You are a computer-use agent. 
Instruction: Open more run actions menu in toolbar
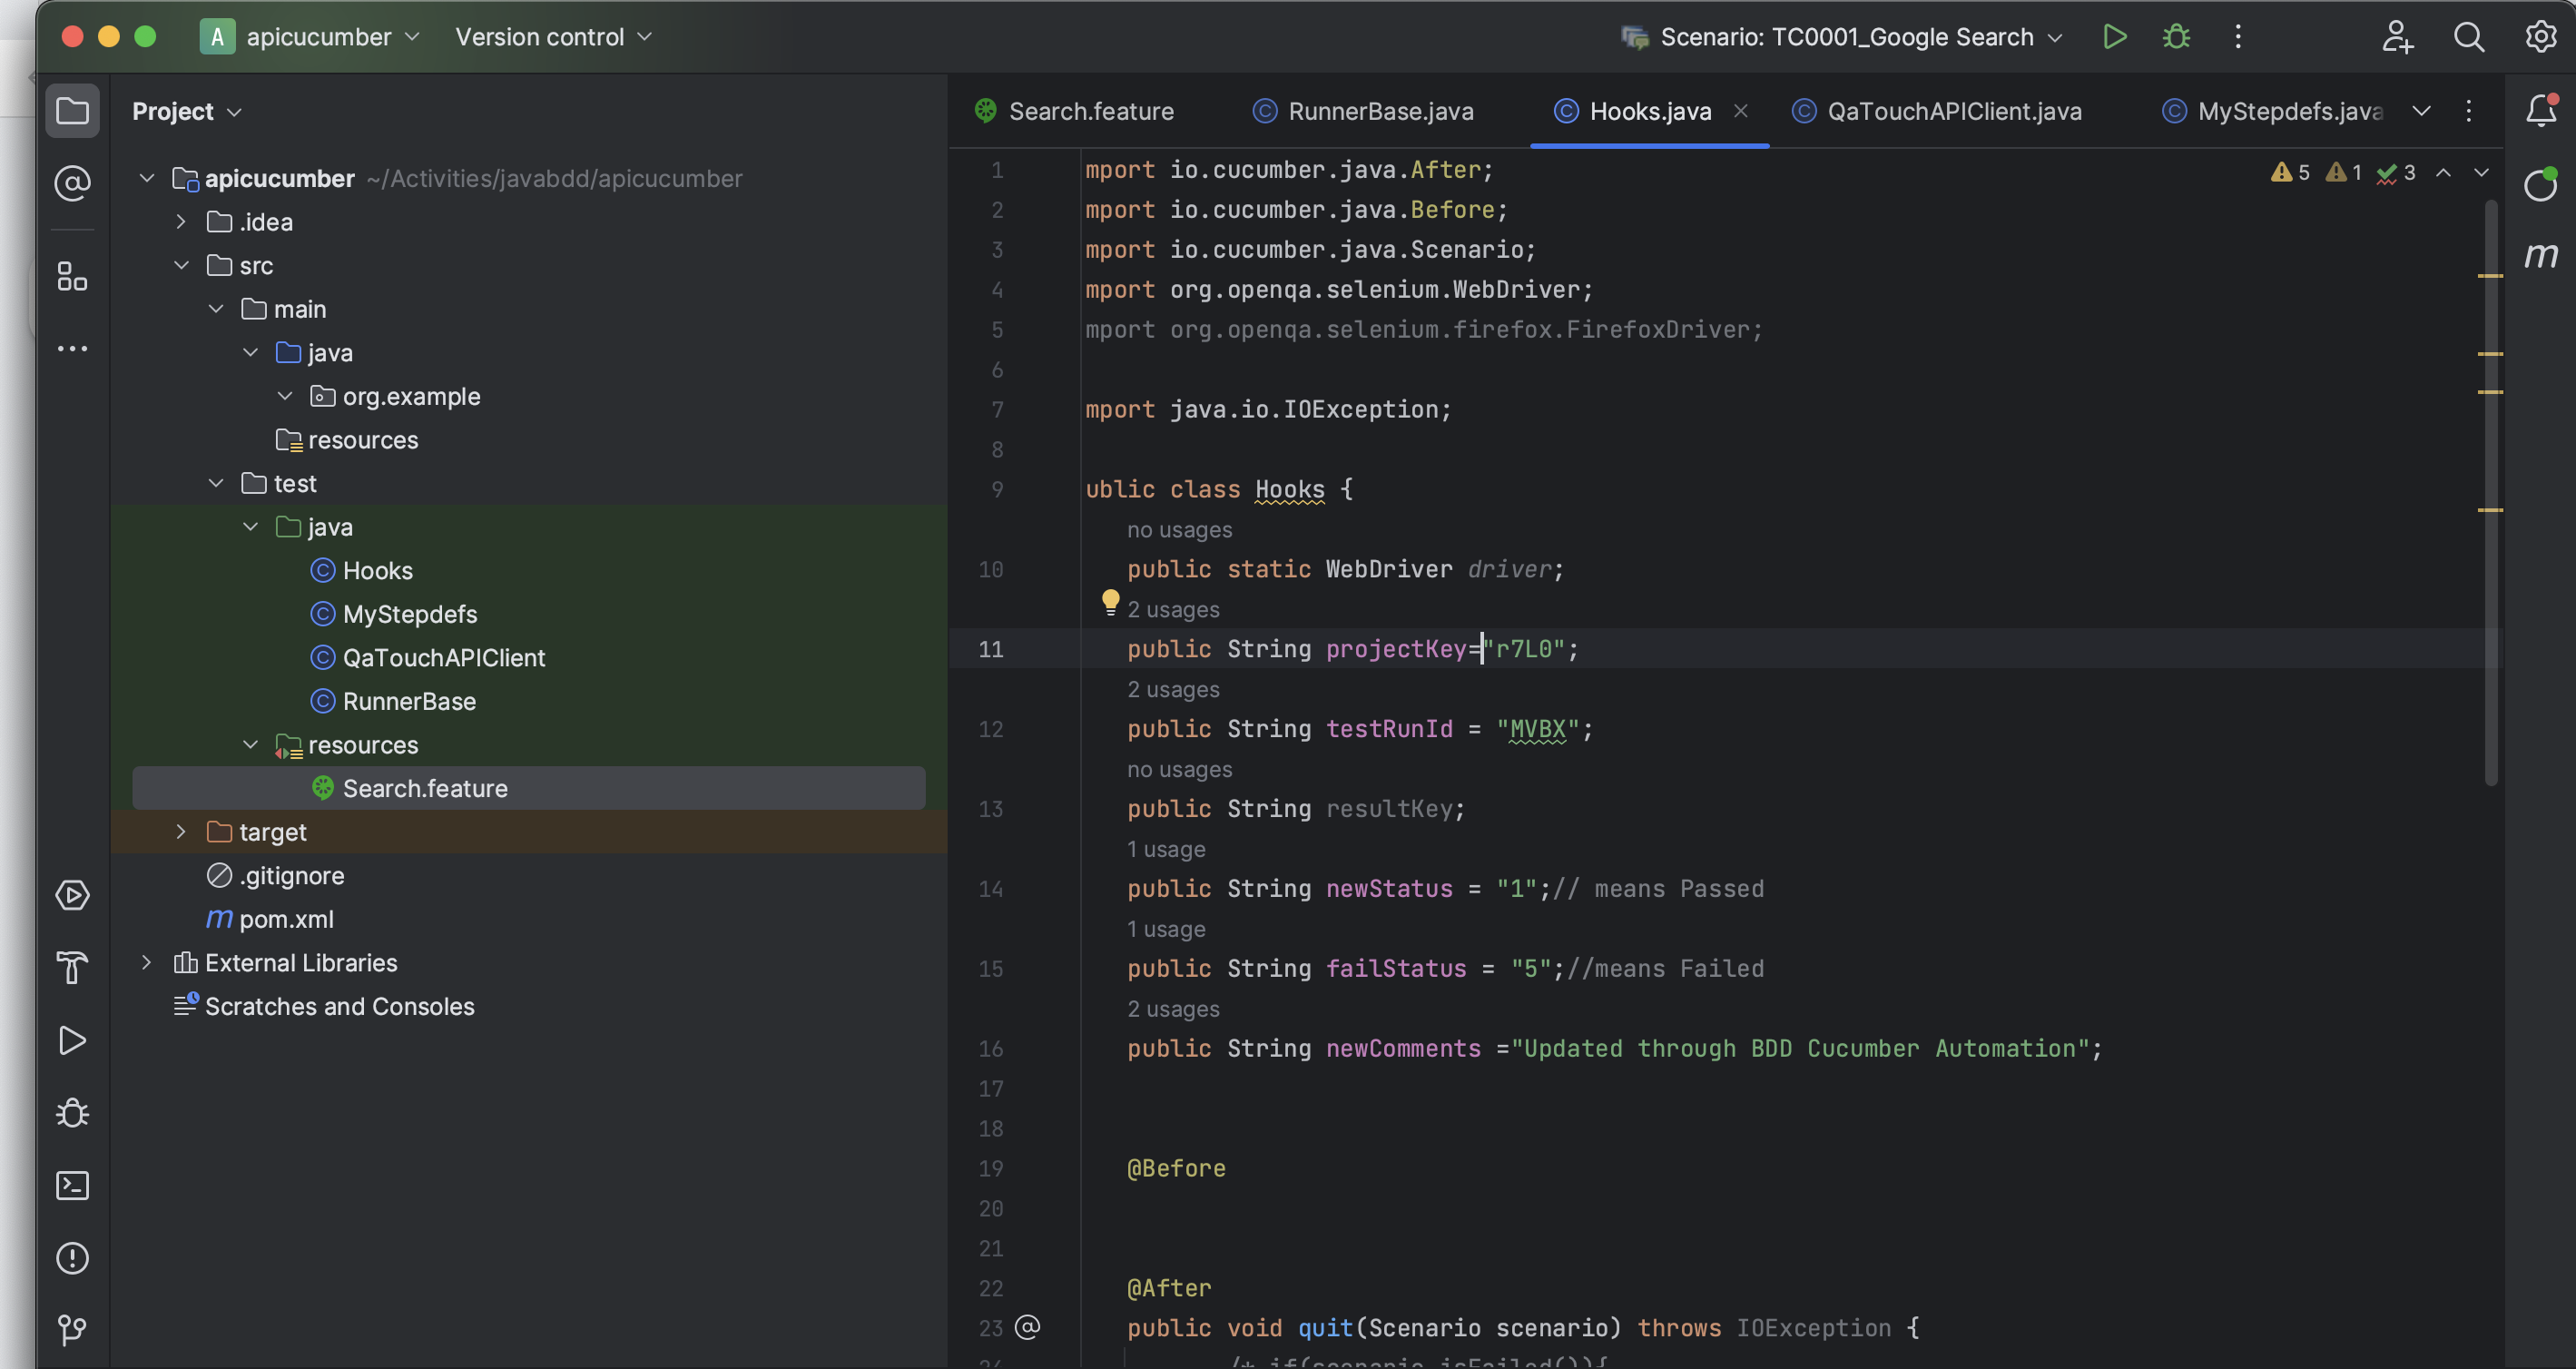(x=2238, y=37)
